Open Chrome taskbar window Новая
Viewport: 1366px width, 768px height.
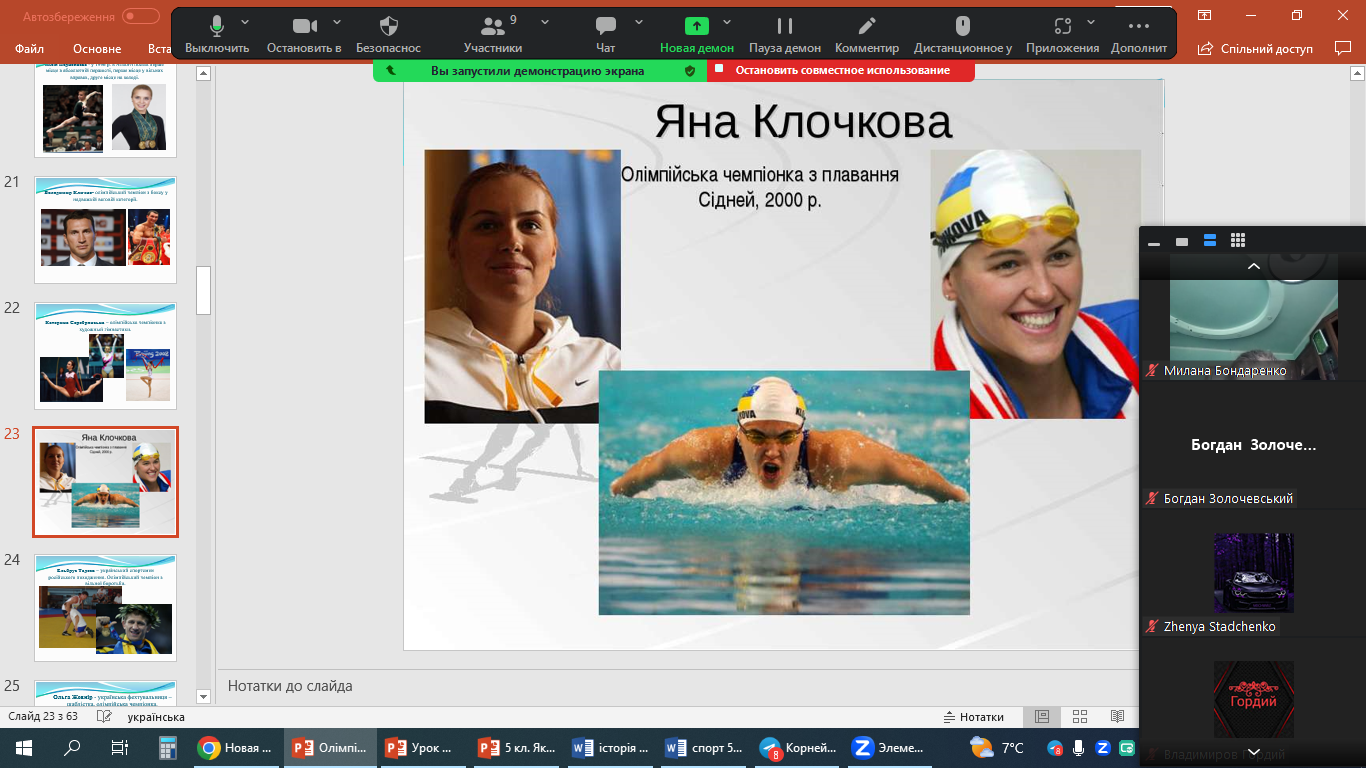point(236,747)
